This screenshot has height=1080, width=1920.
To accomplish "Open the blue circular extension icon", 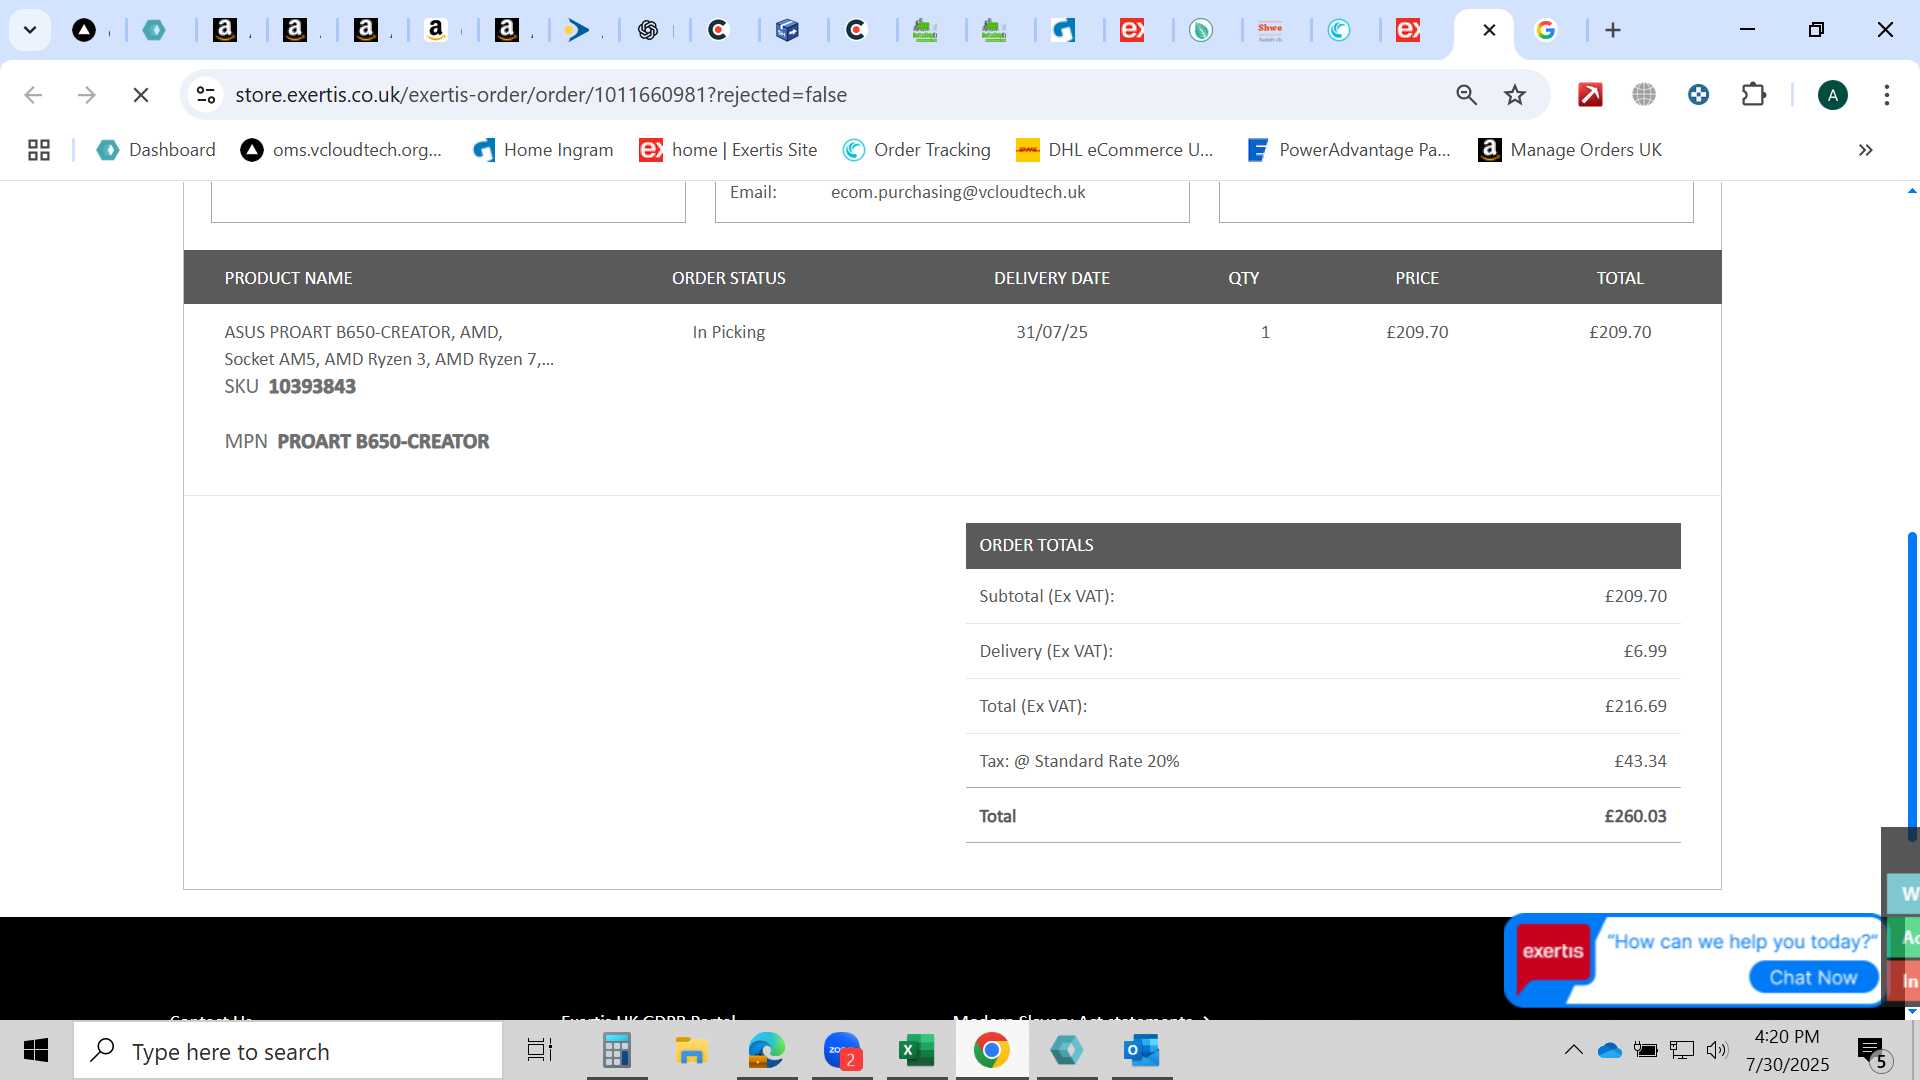I will point(1698,95).
